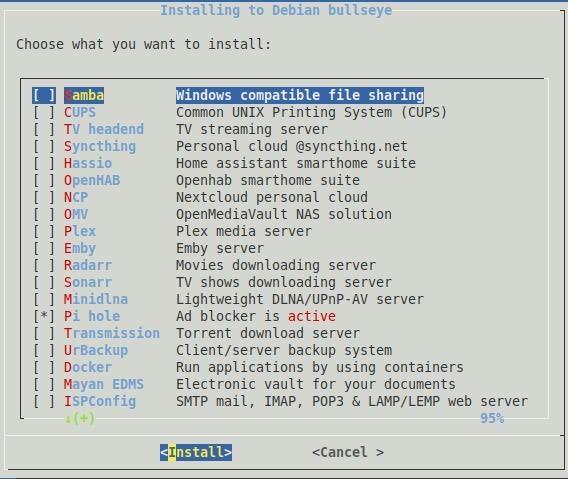Click 'Openhab smarthome suite' description
Screen dimensions: 568x479
pos(268,180)
